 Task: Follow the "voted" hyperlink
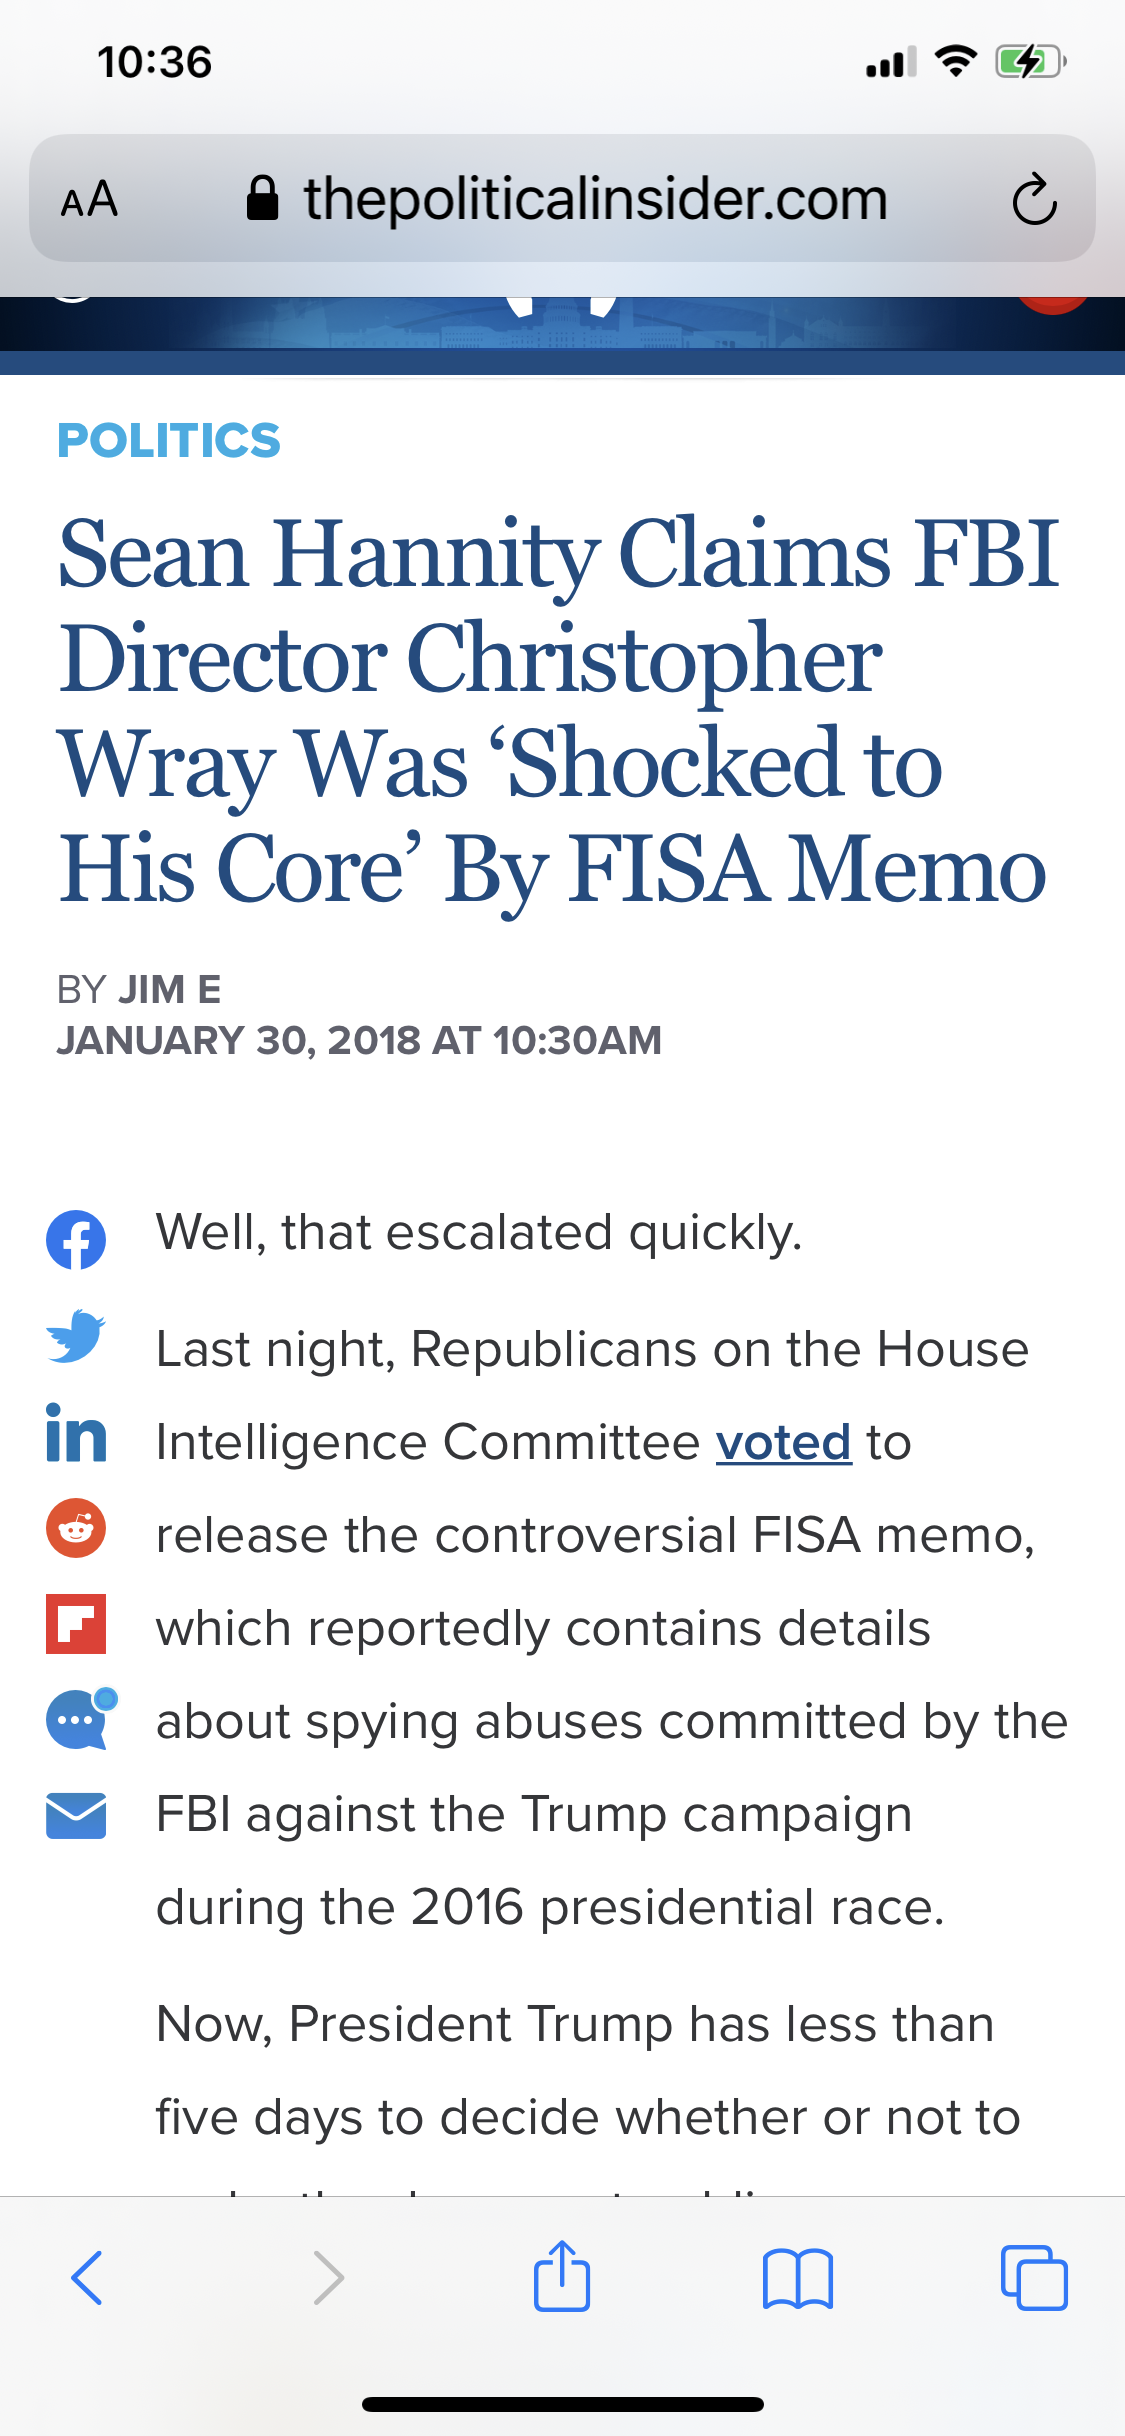[783, 1443]
